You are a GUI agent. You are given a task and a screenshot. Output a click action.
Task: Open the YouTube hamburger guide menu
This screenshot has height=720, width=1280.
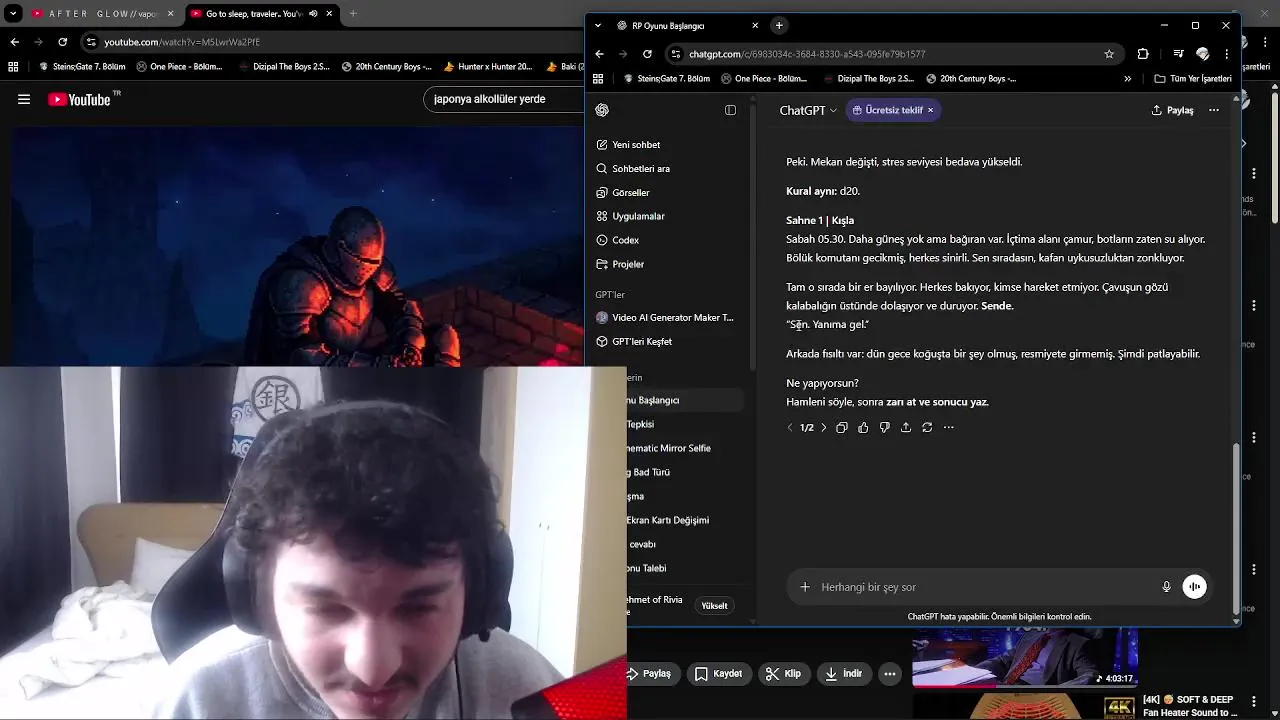24,99
